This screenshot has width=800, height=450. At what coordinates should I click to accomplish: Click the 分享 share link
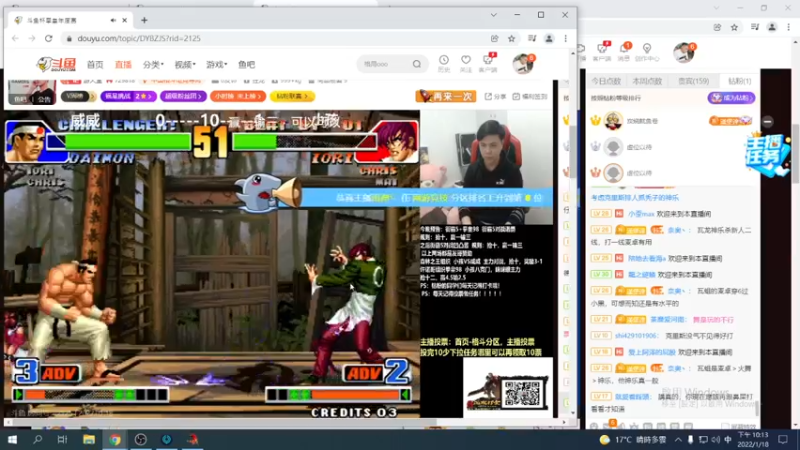(495, 96)
